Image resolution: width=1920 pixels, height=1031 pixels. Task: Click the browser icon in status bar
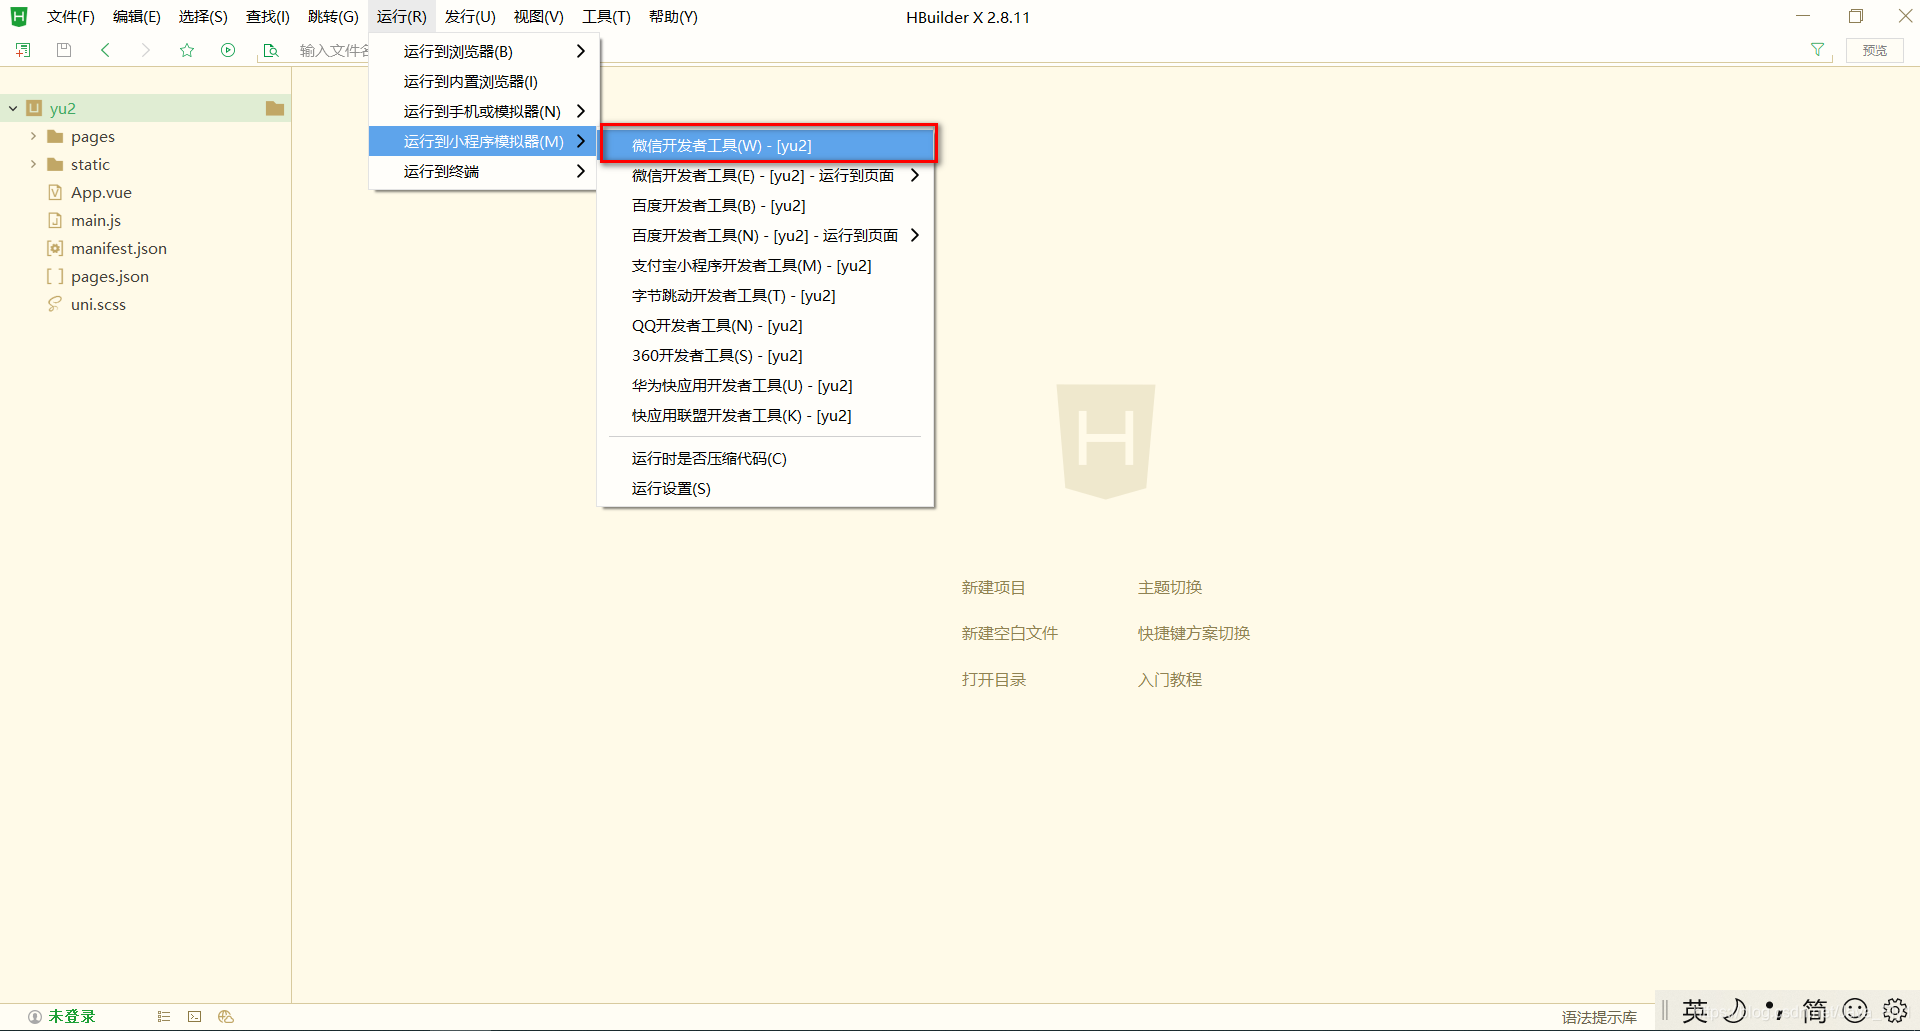click(226, 1016)
